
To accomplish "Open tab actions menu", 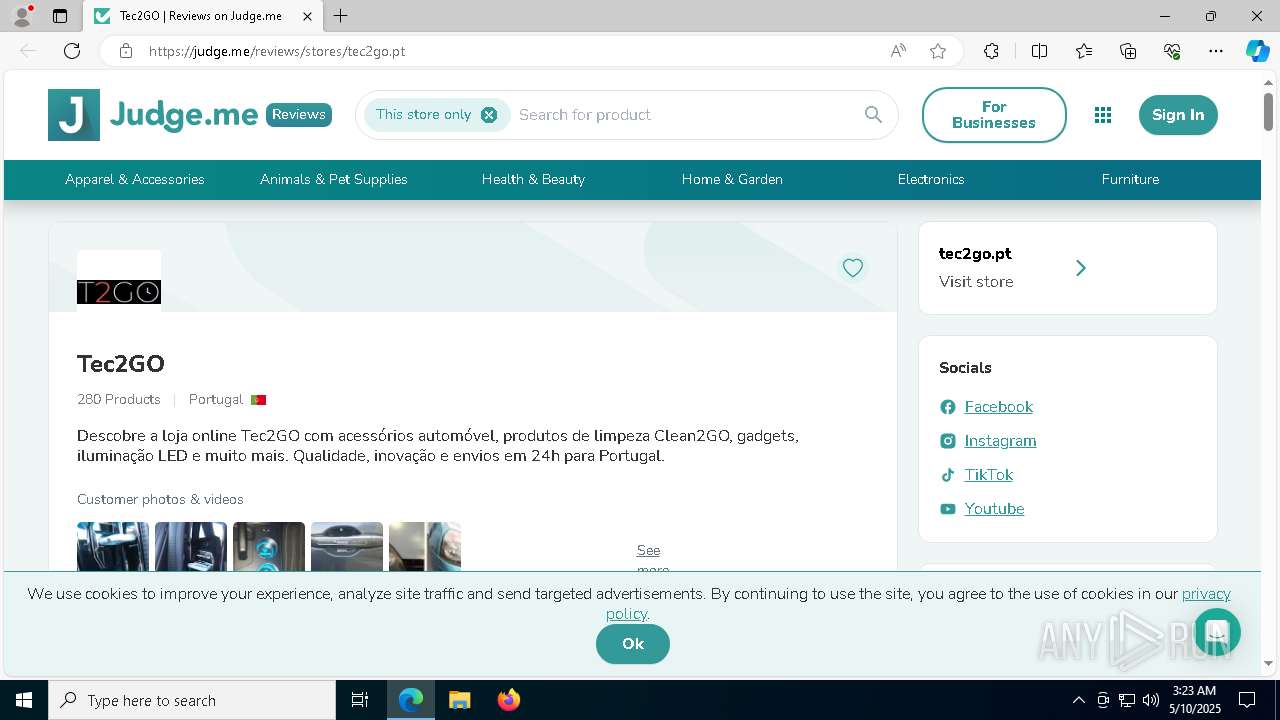I will 60,16.
